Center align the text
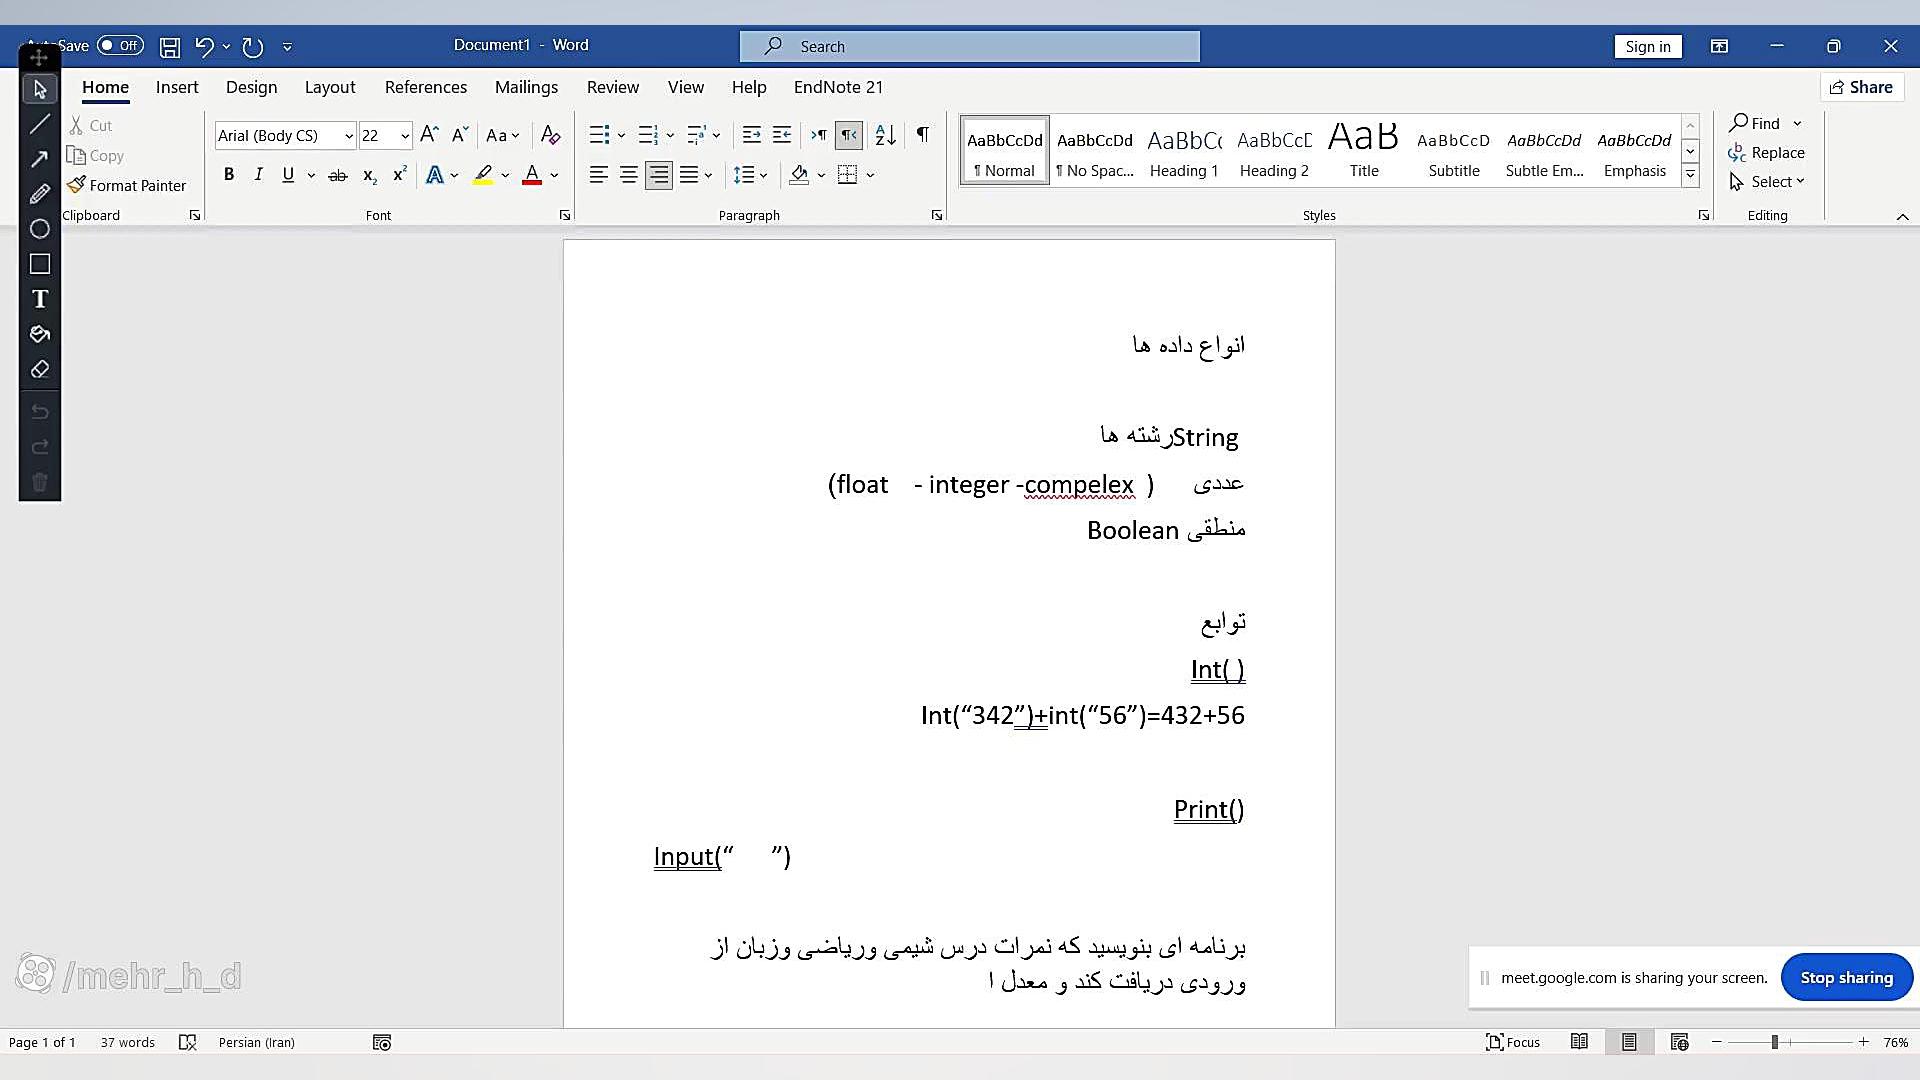1920x1080 pixels. 628,175
